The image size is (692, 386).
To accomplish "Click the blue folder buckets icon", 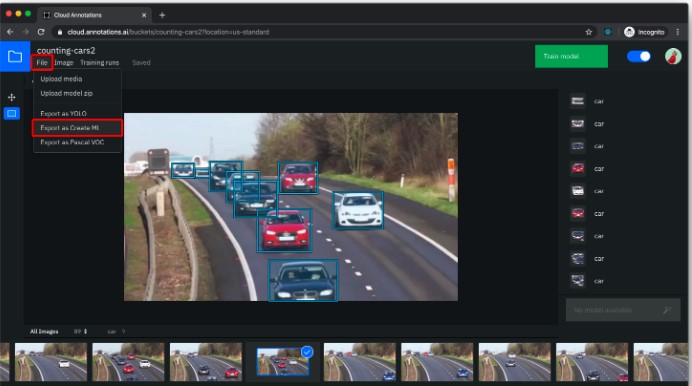I will [x=15, y=56].
